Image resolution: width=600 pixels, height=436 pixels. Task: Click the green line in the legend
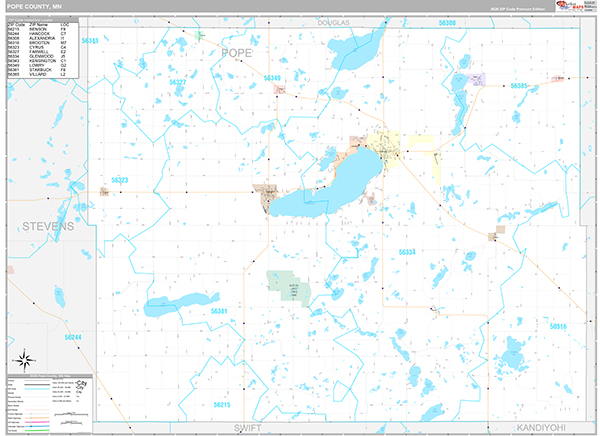pyautogui.click(x=37, y=430)
